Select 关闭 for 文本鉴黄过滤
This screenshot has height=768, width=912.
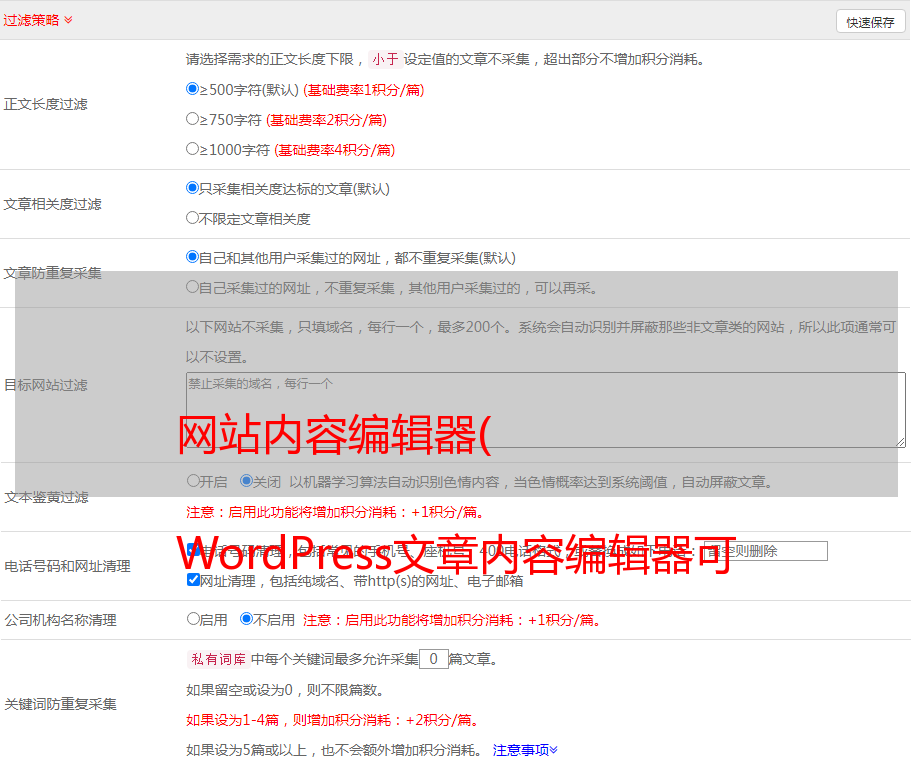point(246,481)
